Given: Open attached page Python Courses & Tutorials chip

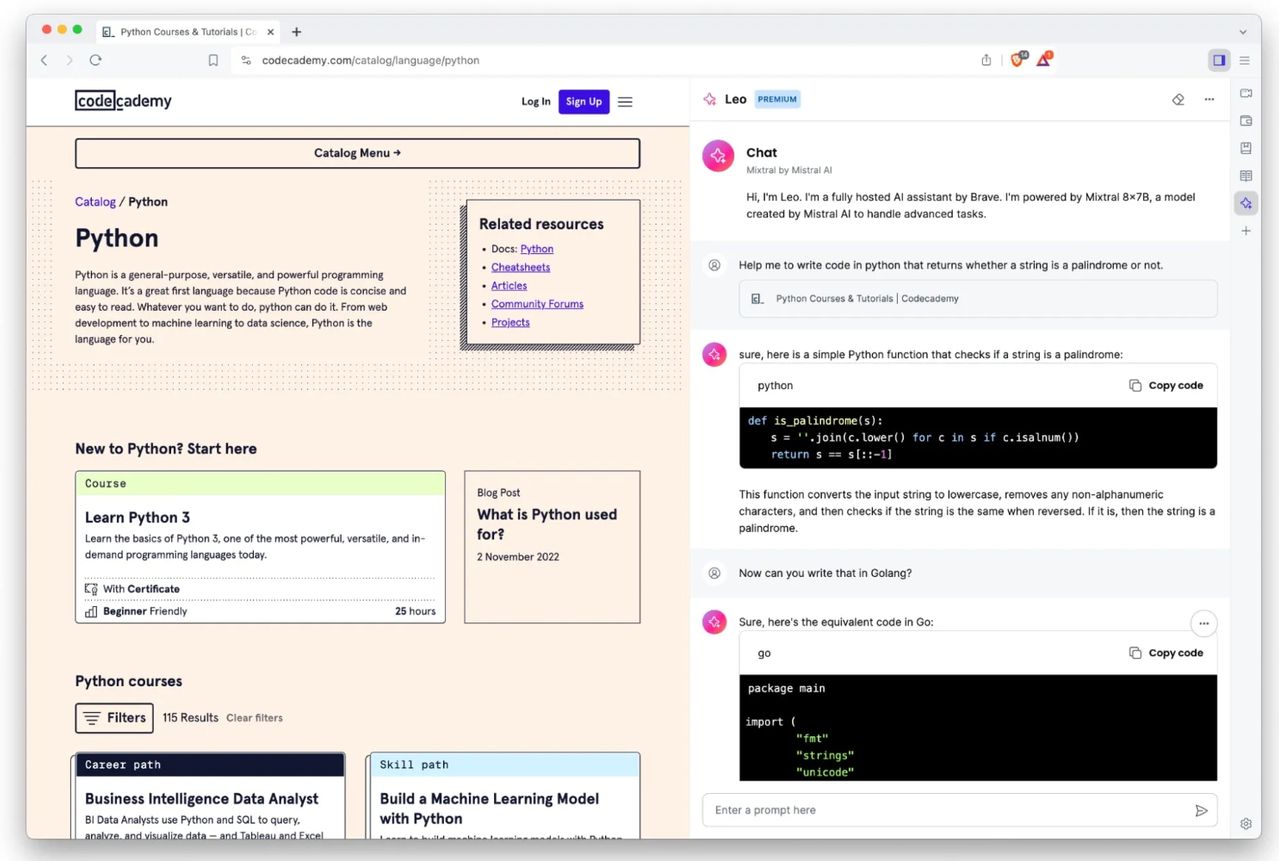Looking at the screenshot, I should pyautogui.click(x=978, y=298).
